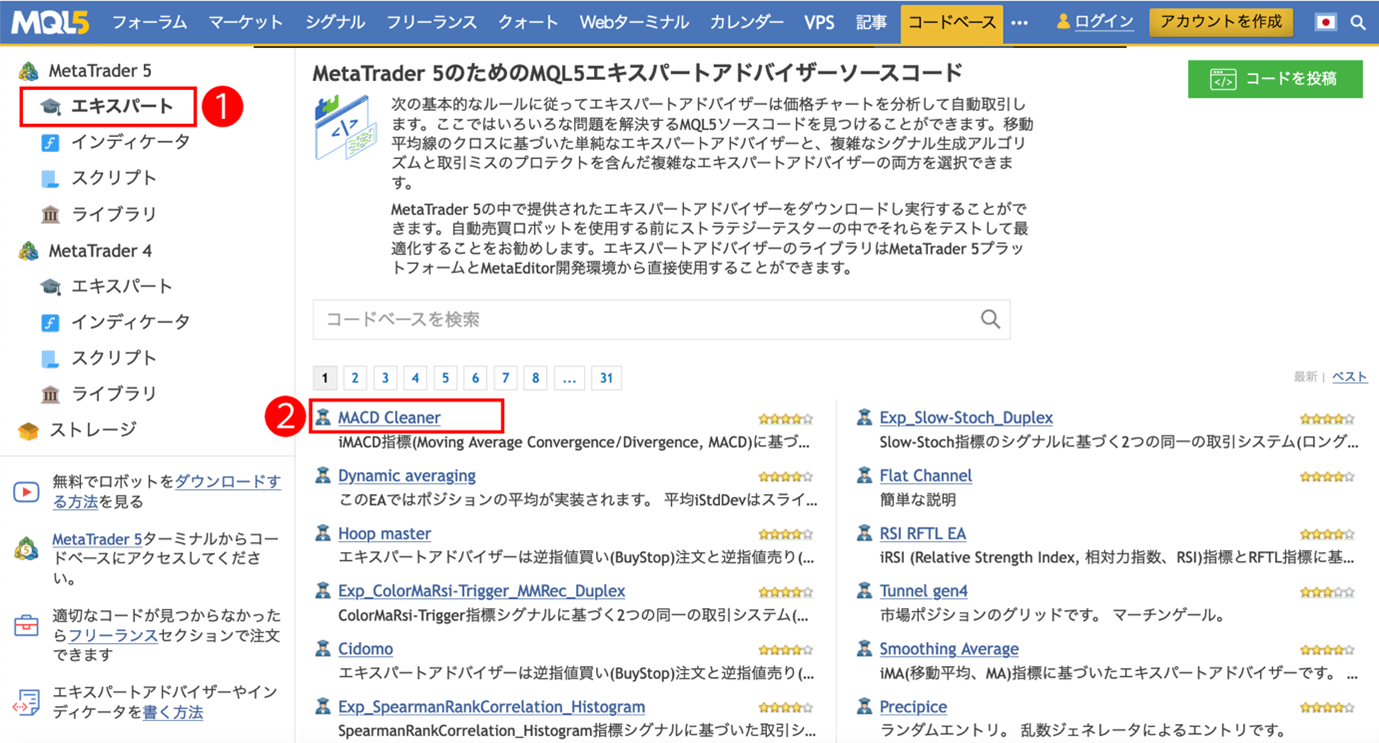The height and width of the screenshot is (743, 1379).
Task: Click the Storage (ストレージ) box icon
Action: pos(28,431)
